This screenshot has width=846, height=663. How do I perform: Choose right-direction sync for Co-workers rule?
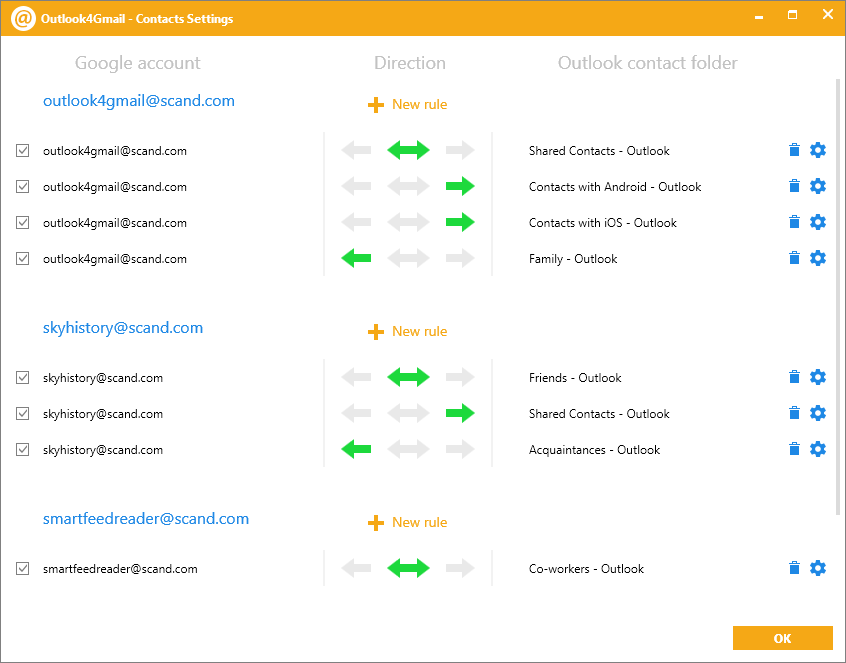point(460,568)
